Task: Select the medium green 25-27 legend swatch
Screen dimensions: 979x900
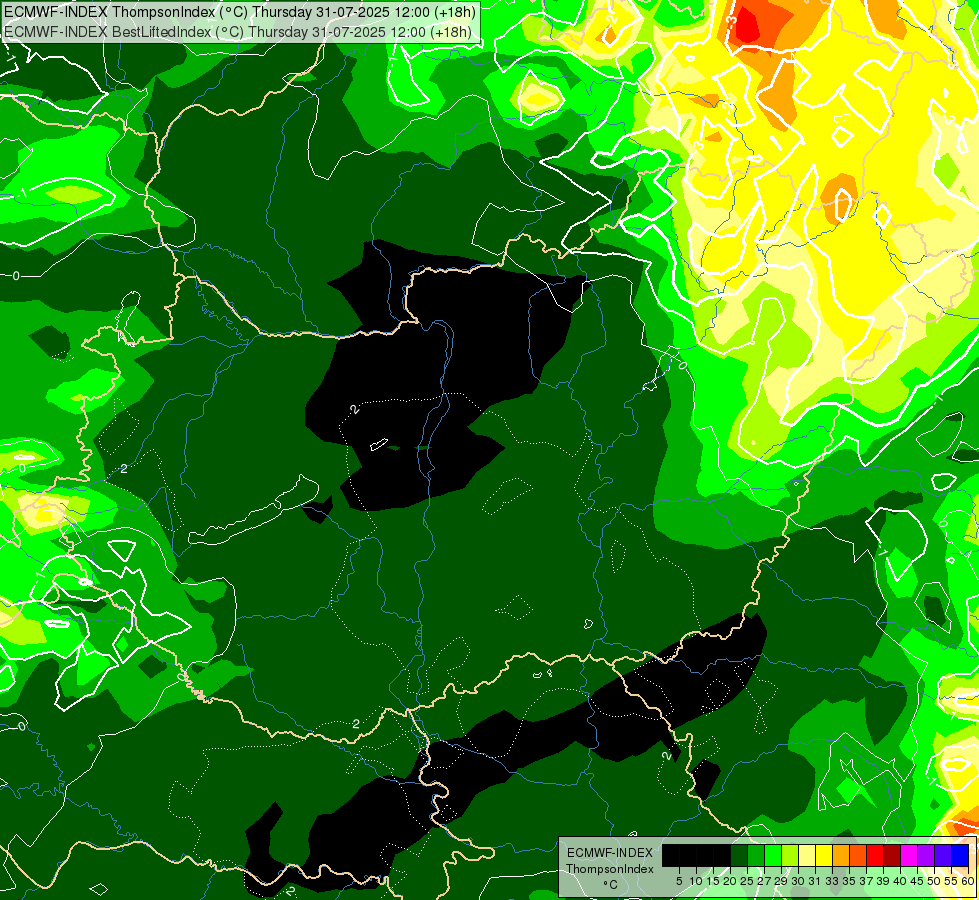Action: point(755,855)
